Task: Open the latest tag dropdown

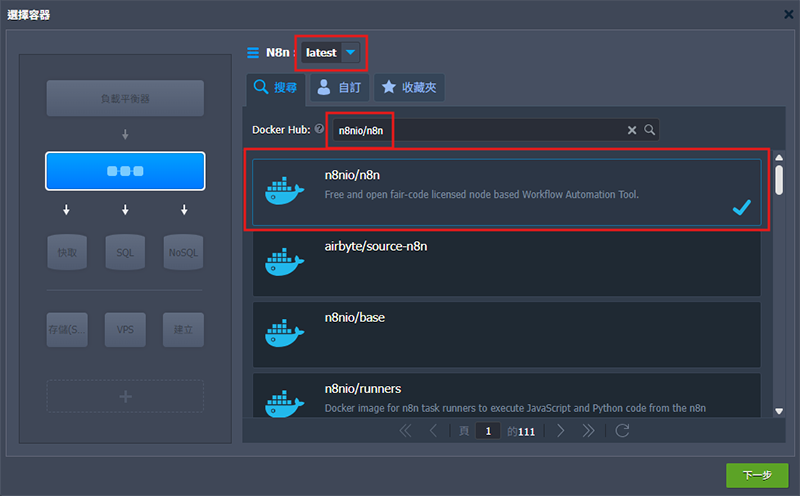Action: (x=349, y=53)
